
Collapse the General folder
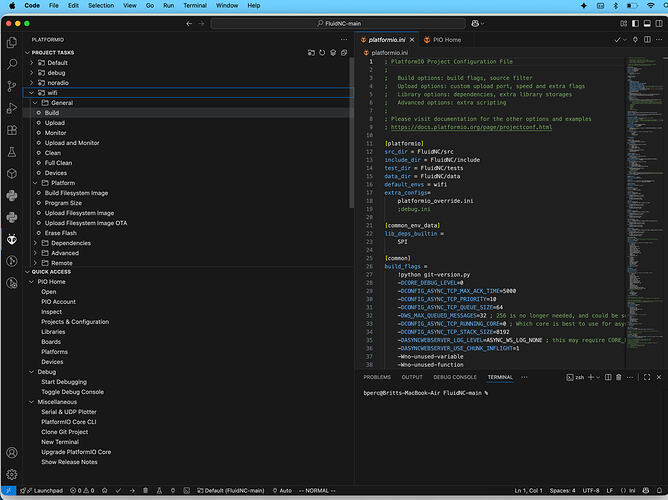pyautogui.click(x=35, y=103)
